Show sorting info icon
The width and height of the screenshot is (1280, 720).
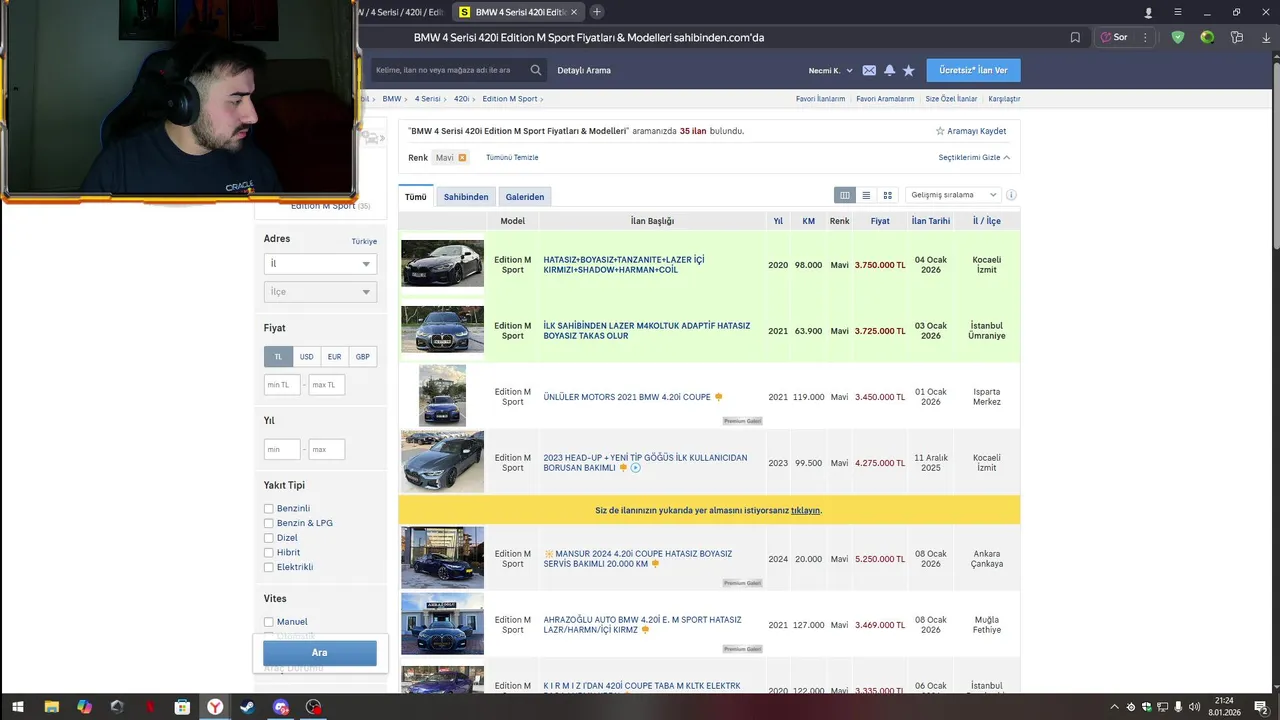pyautogui.click(x=1011, y=195)
